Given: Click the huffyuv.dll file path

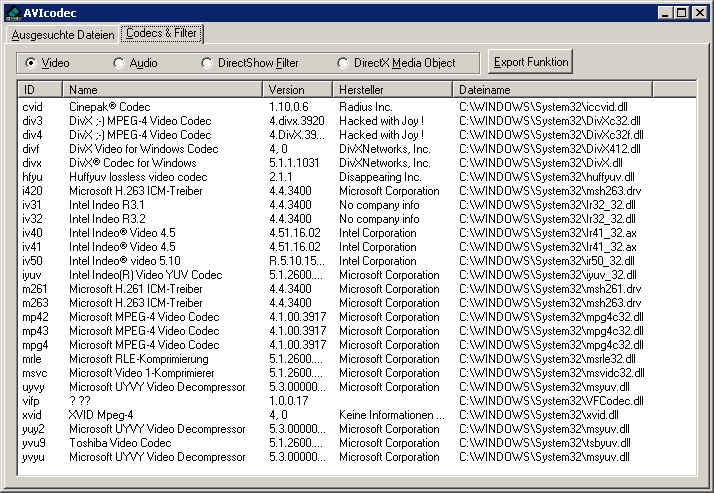Looking at the screenshot, I should coord(546,177).
